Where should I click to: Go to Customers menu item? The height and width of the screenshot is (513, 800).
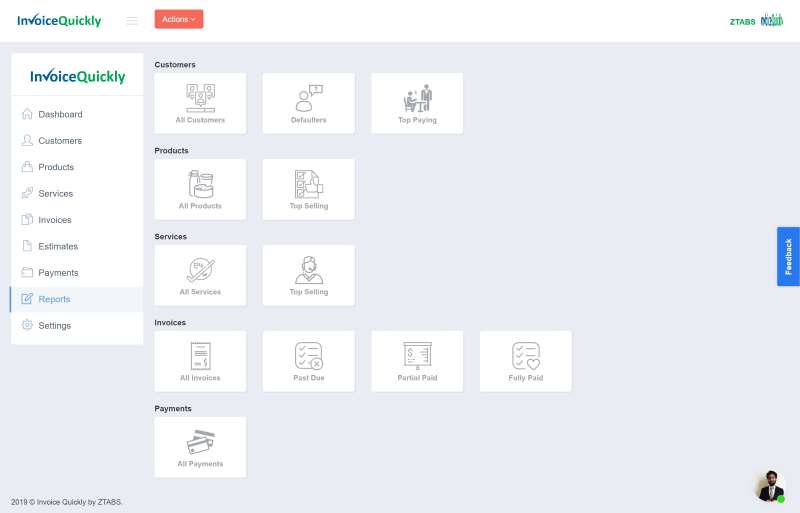[x=77, y=140]
